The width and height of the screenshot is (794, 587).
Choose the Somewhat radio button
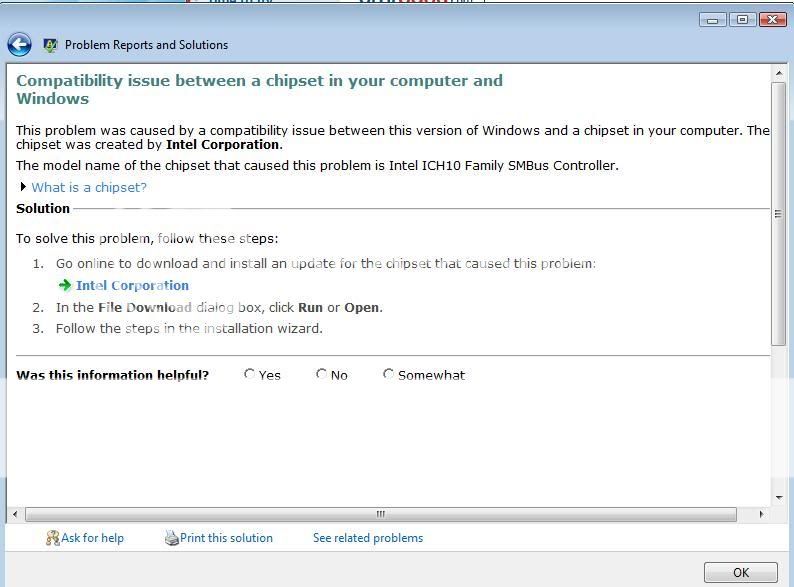388,374
